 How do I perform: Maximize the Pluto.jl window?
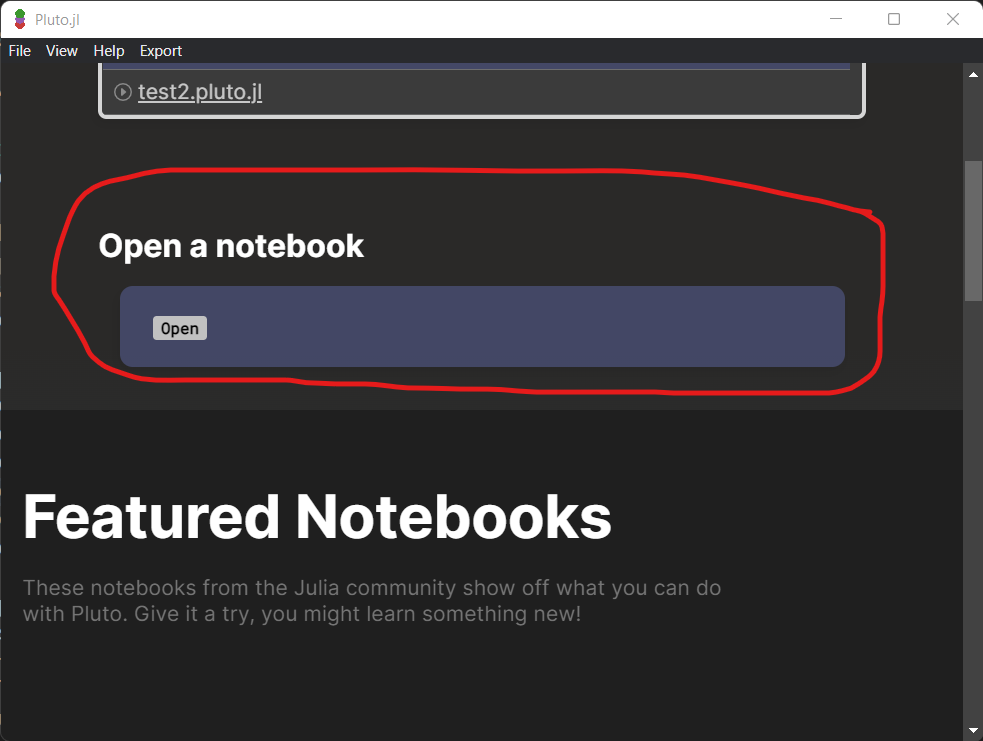[x=894, y=19]
